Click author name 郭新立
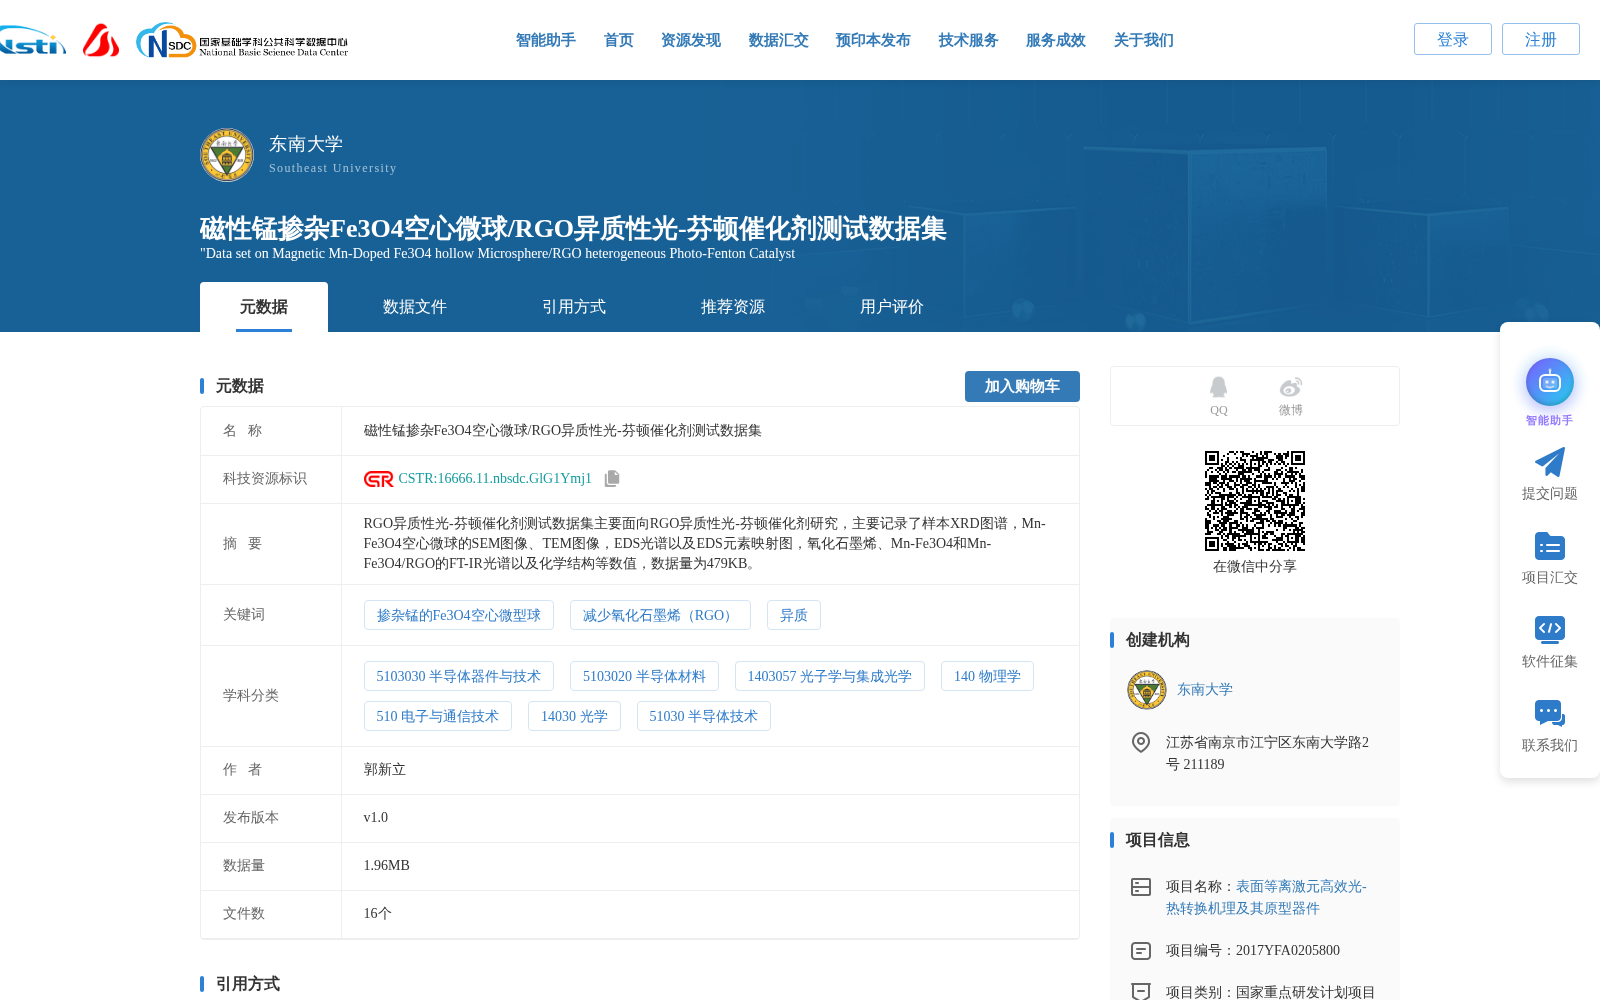 pyautogui.click(x=385, y=770)
